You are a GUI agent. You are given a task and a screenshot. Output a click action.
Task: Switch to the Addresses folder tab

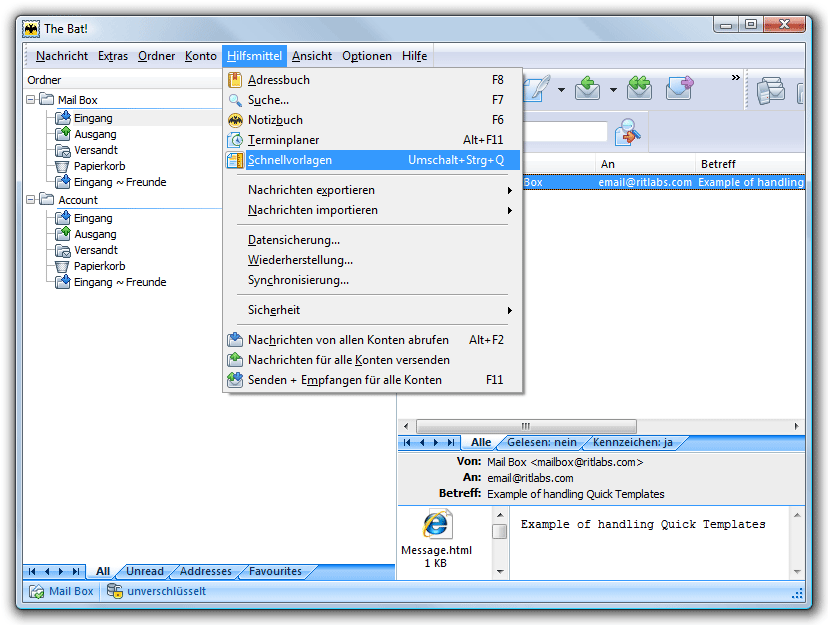[x=205, y=571]
